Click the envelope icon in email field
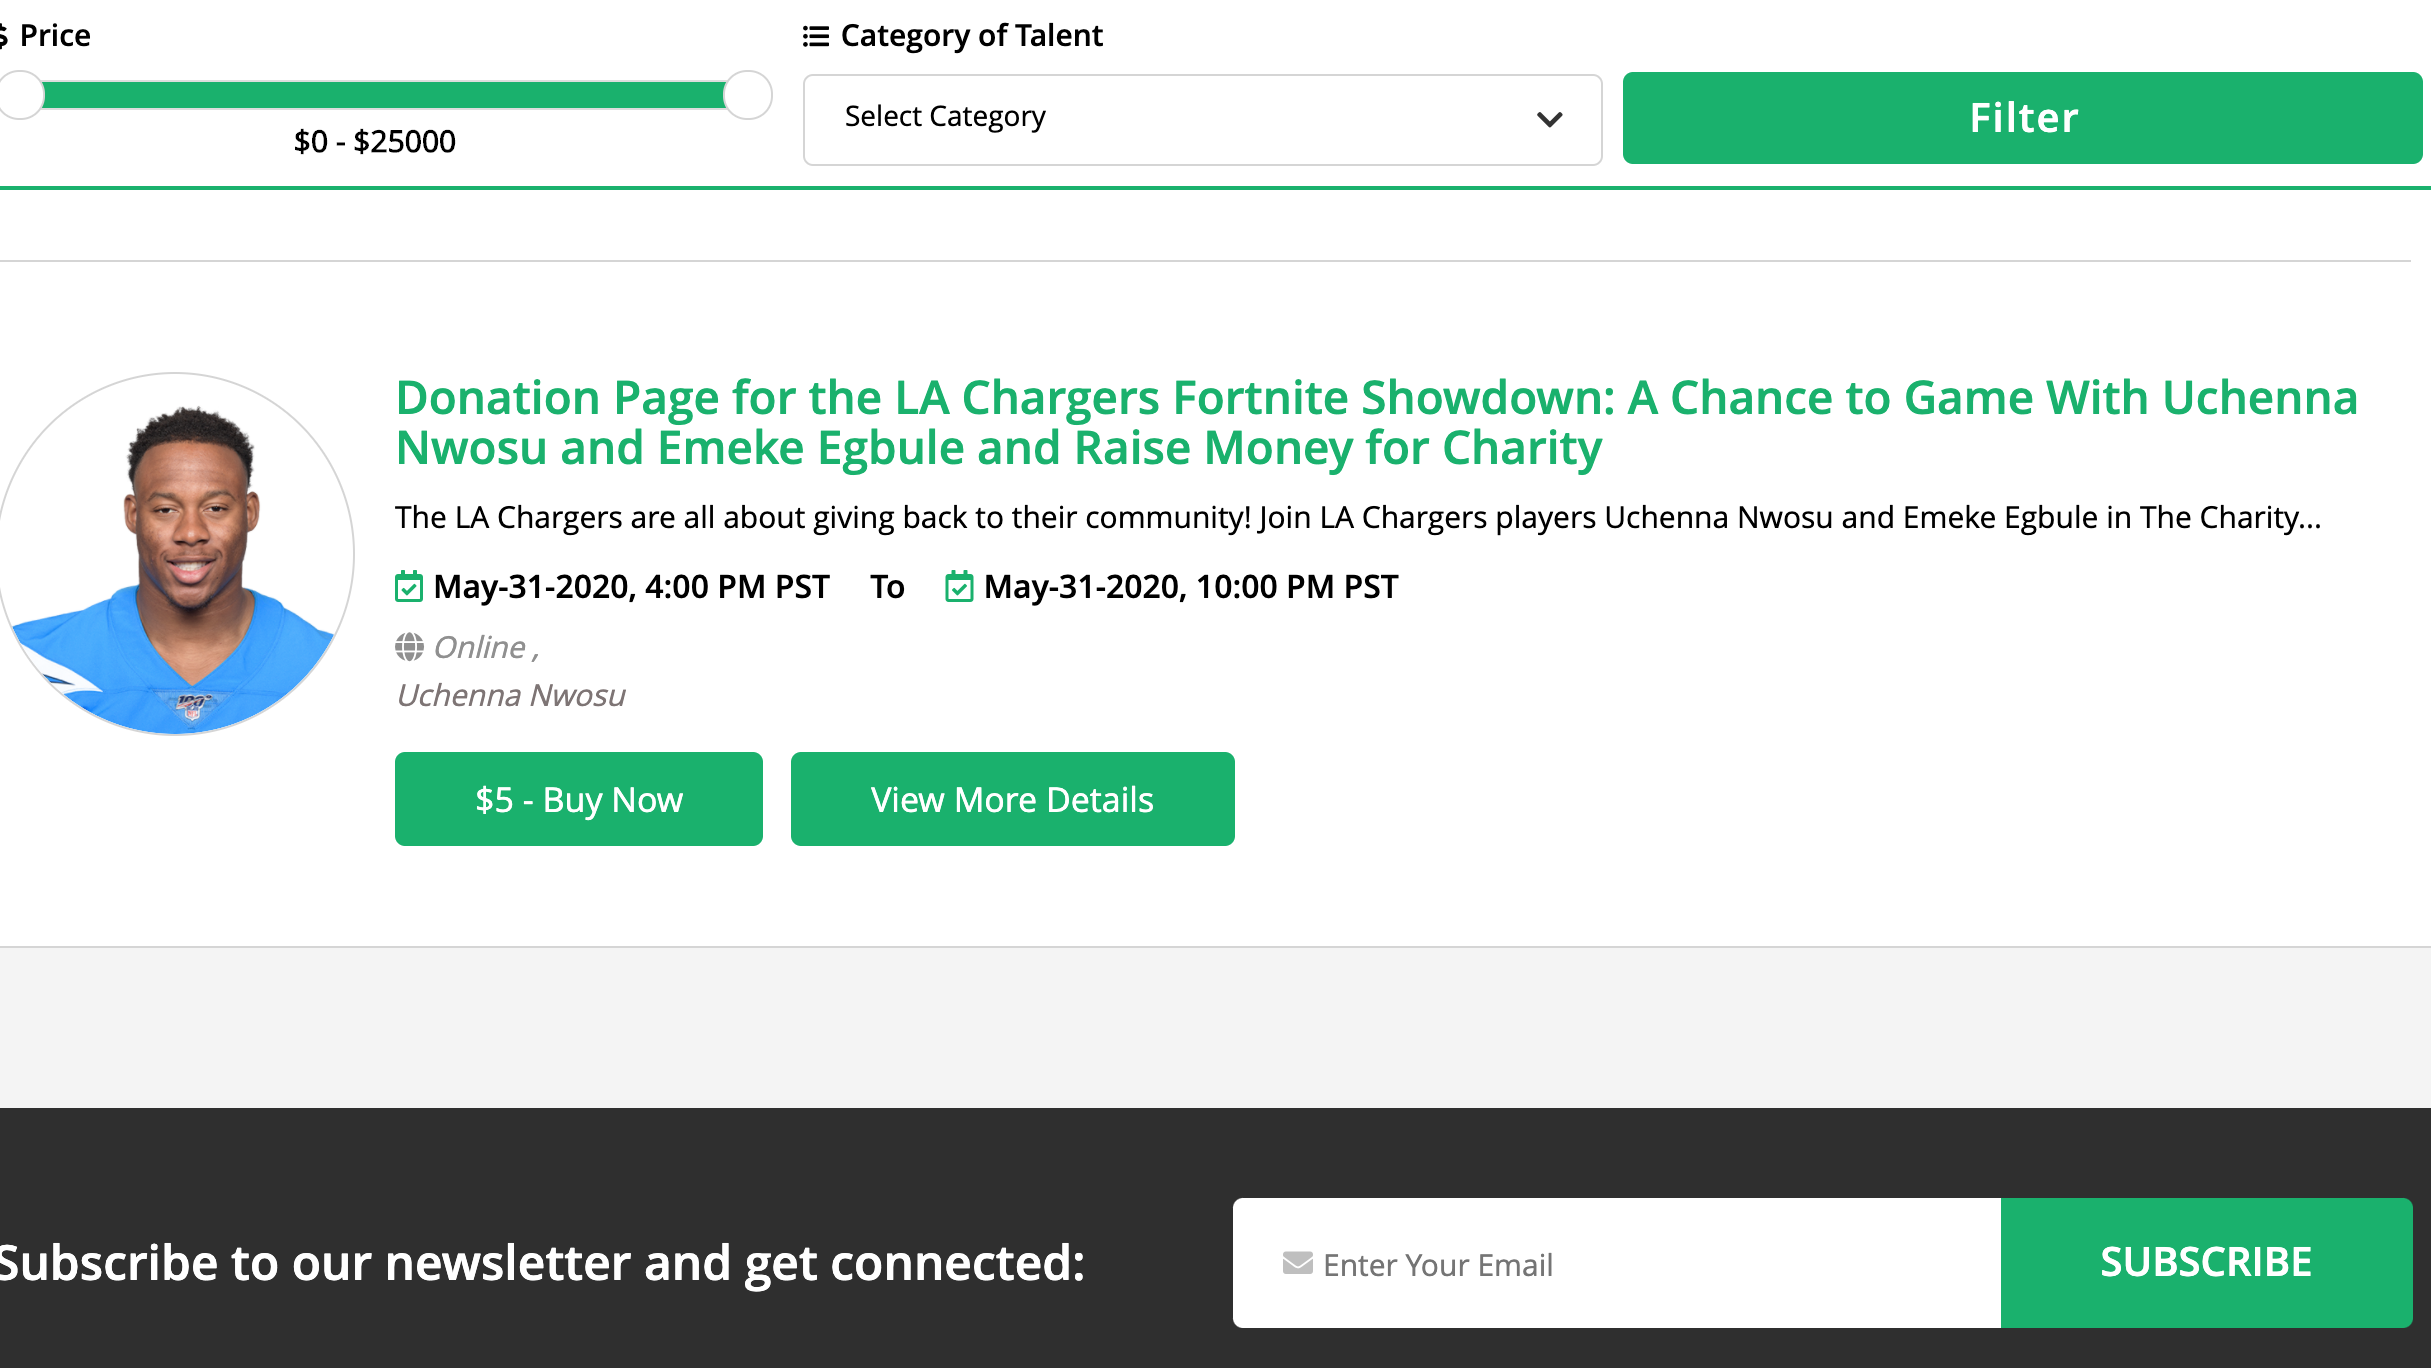The image size is (2431, 1368). [x=1297, y=1264]
